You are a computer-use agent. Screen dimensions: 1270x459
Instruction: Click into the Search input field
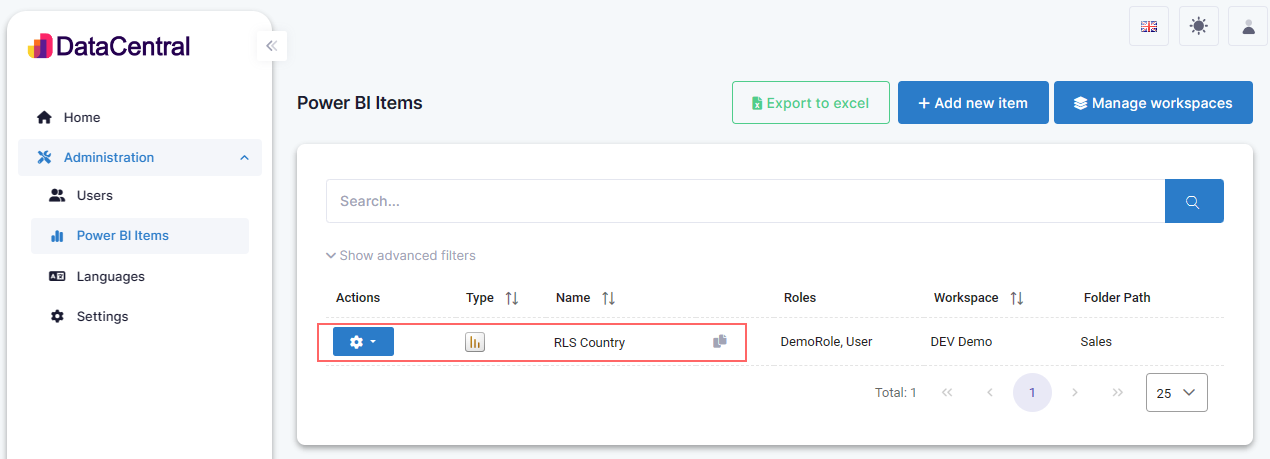point(745,201)
